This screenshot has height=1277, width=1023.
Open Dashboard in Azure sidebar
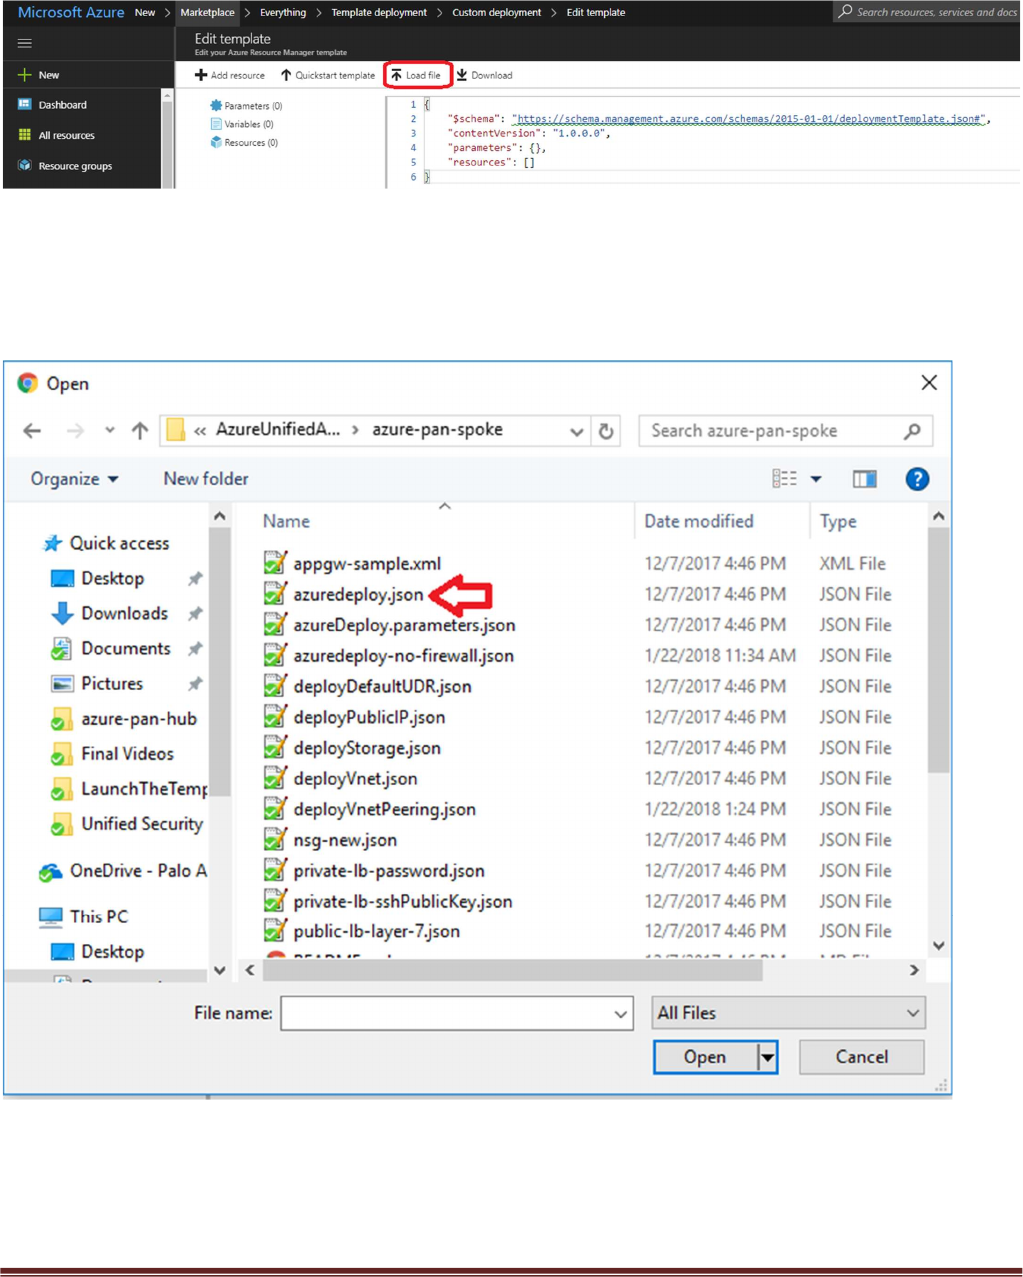click(52, 105)
